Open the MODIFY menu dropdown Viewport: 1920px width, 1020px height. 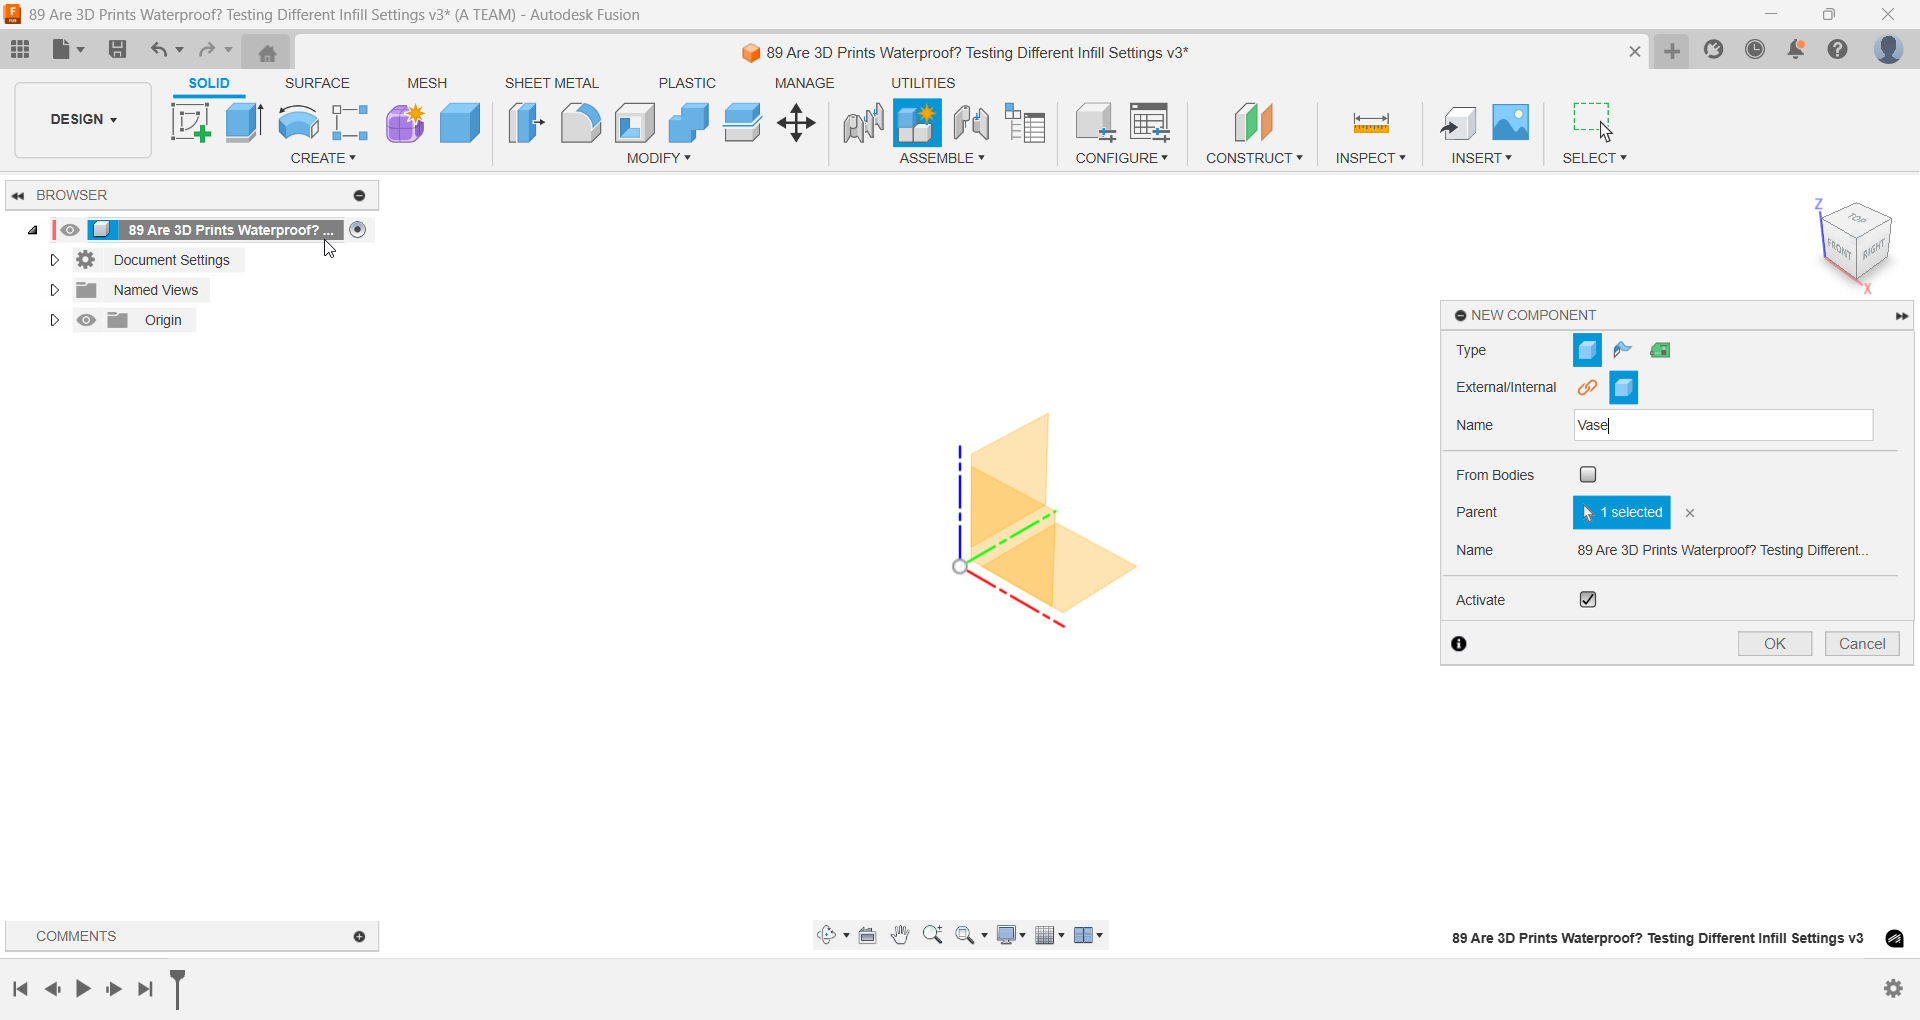tap(659, 158)
